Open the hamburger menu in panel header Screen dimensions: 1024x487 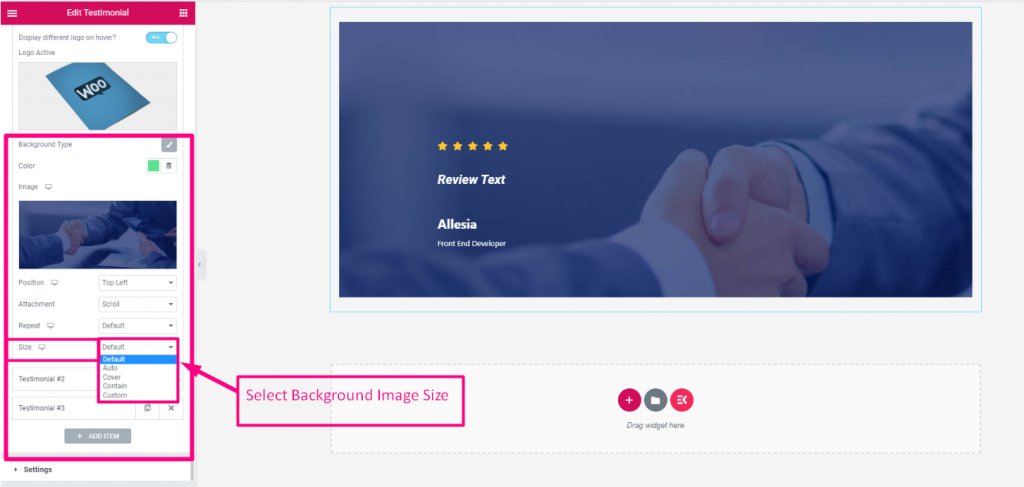(x=12, y=13)
